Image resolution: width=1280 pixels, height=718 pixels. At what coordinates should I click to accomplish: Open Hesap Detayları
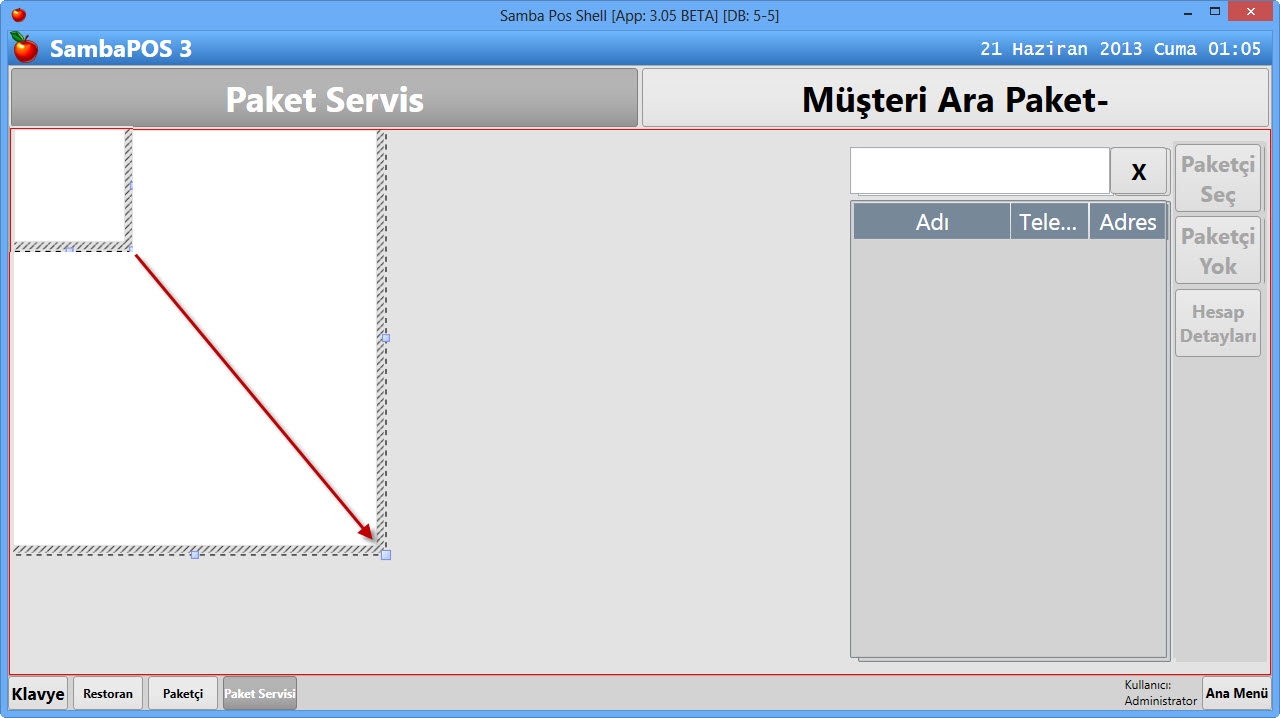[1217, 323]
